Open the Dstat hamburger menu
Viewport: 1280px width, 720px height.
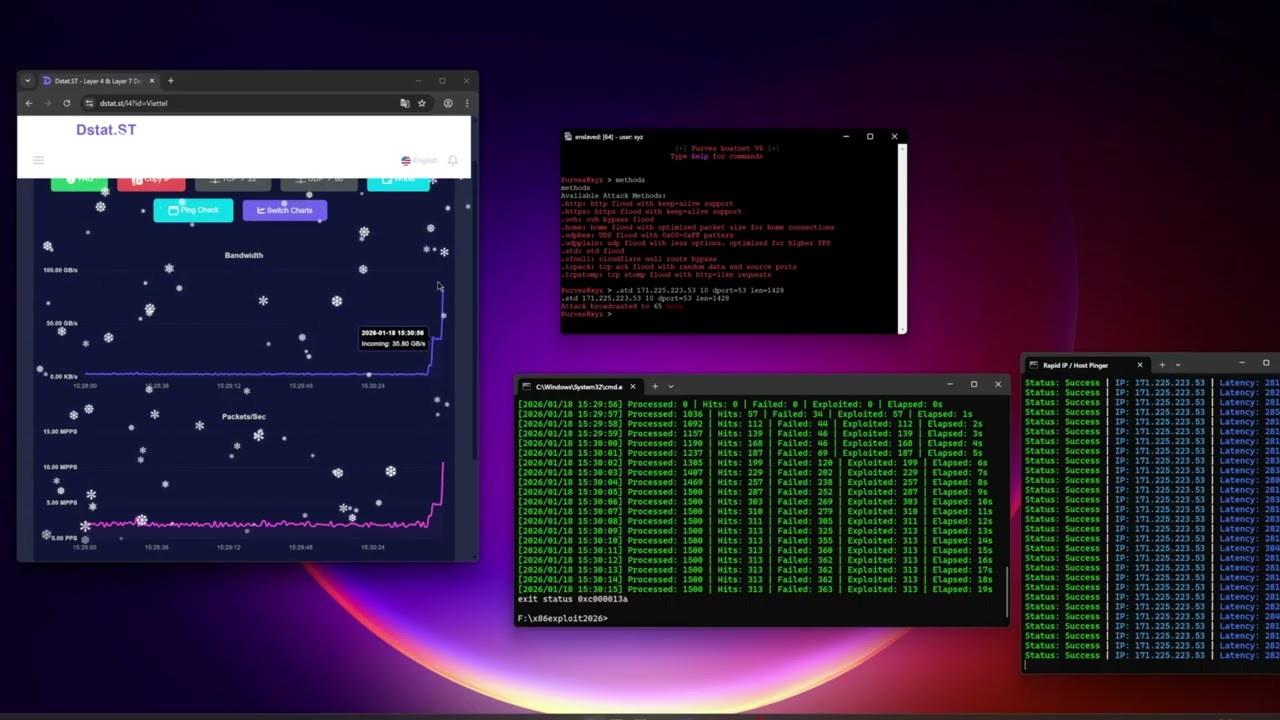(x=38, y=160)
